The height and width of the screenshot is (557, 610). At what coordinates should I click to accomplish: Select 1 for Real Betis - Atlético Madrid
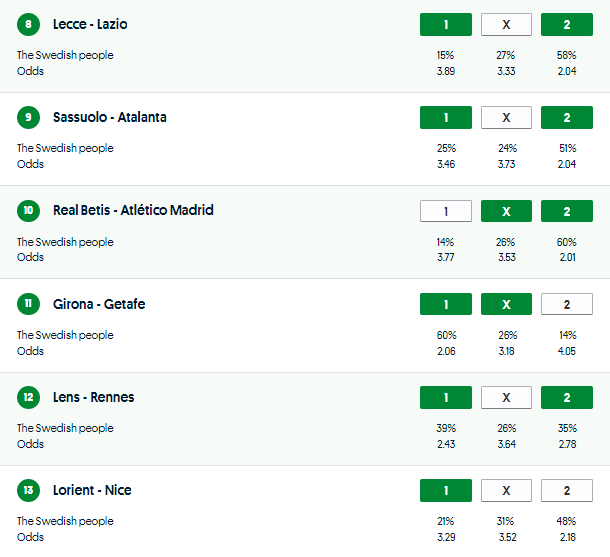(446, 211)
